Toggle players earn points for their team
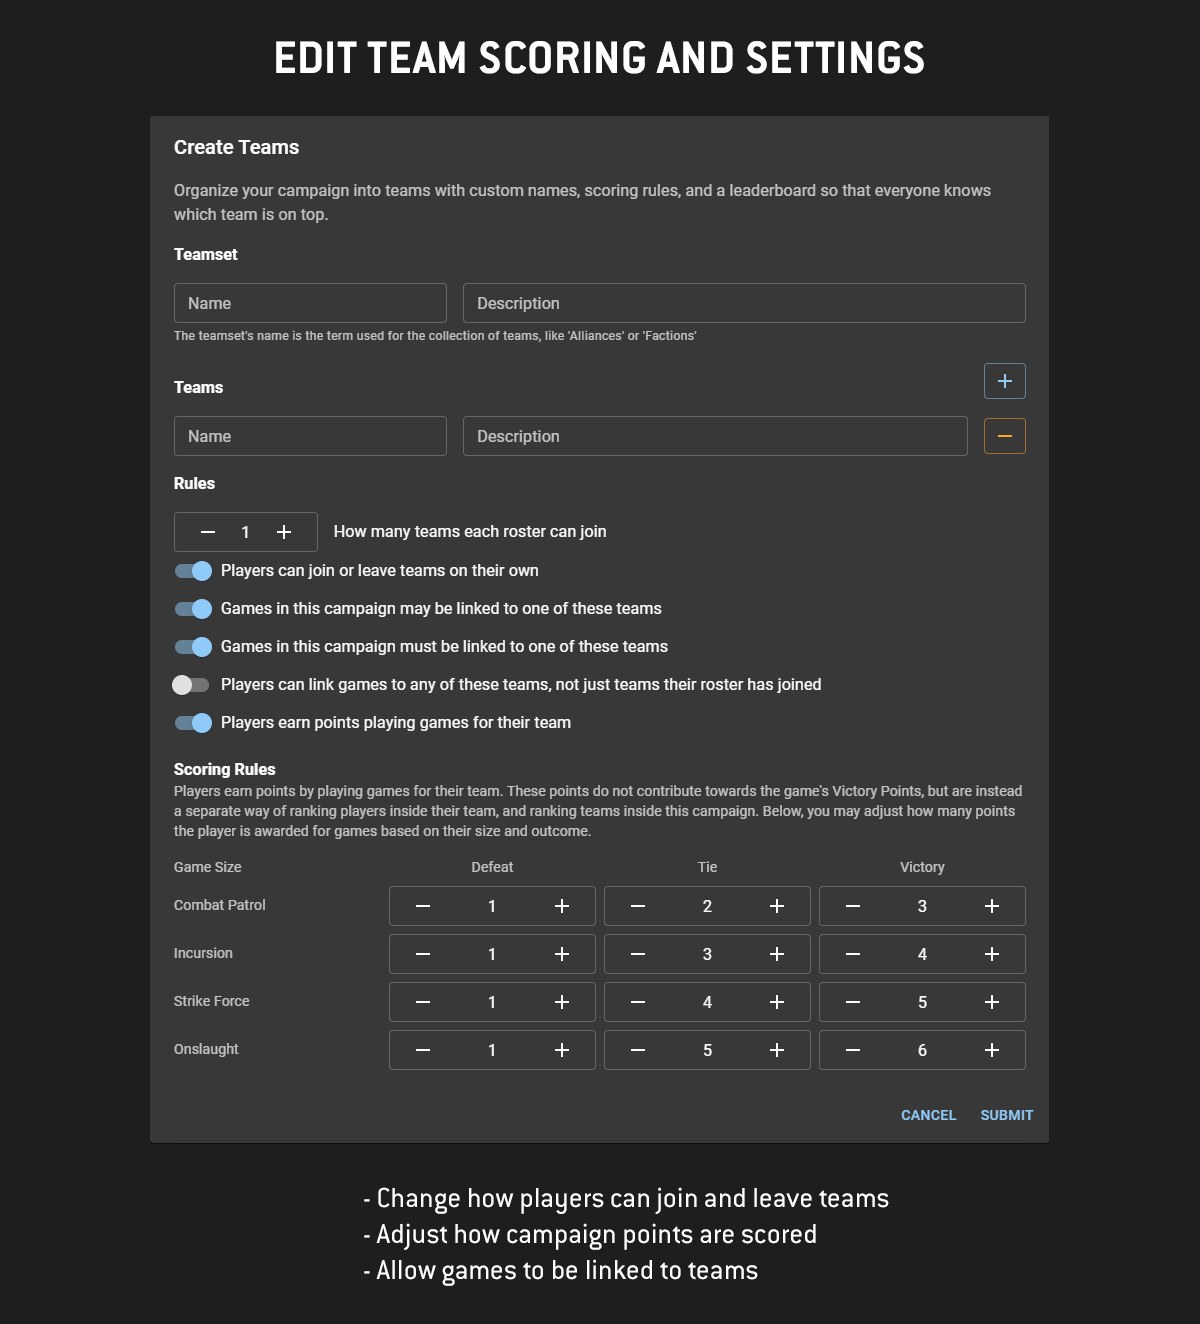The image size is (1200, 1324). [x=193, y=723]
